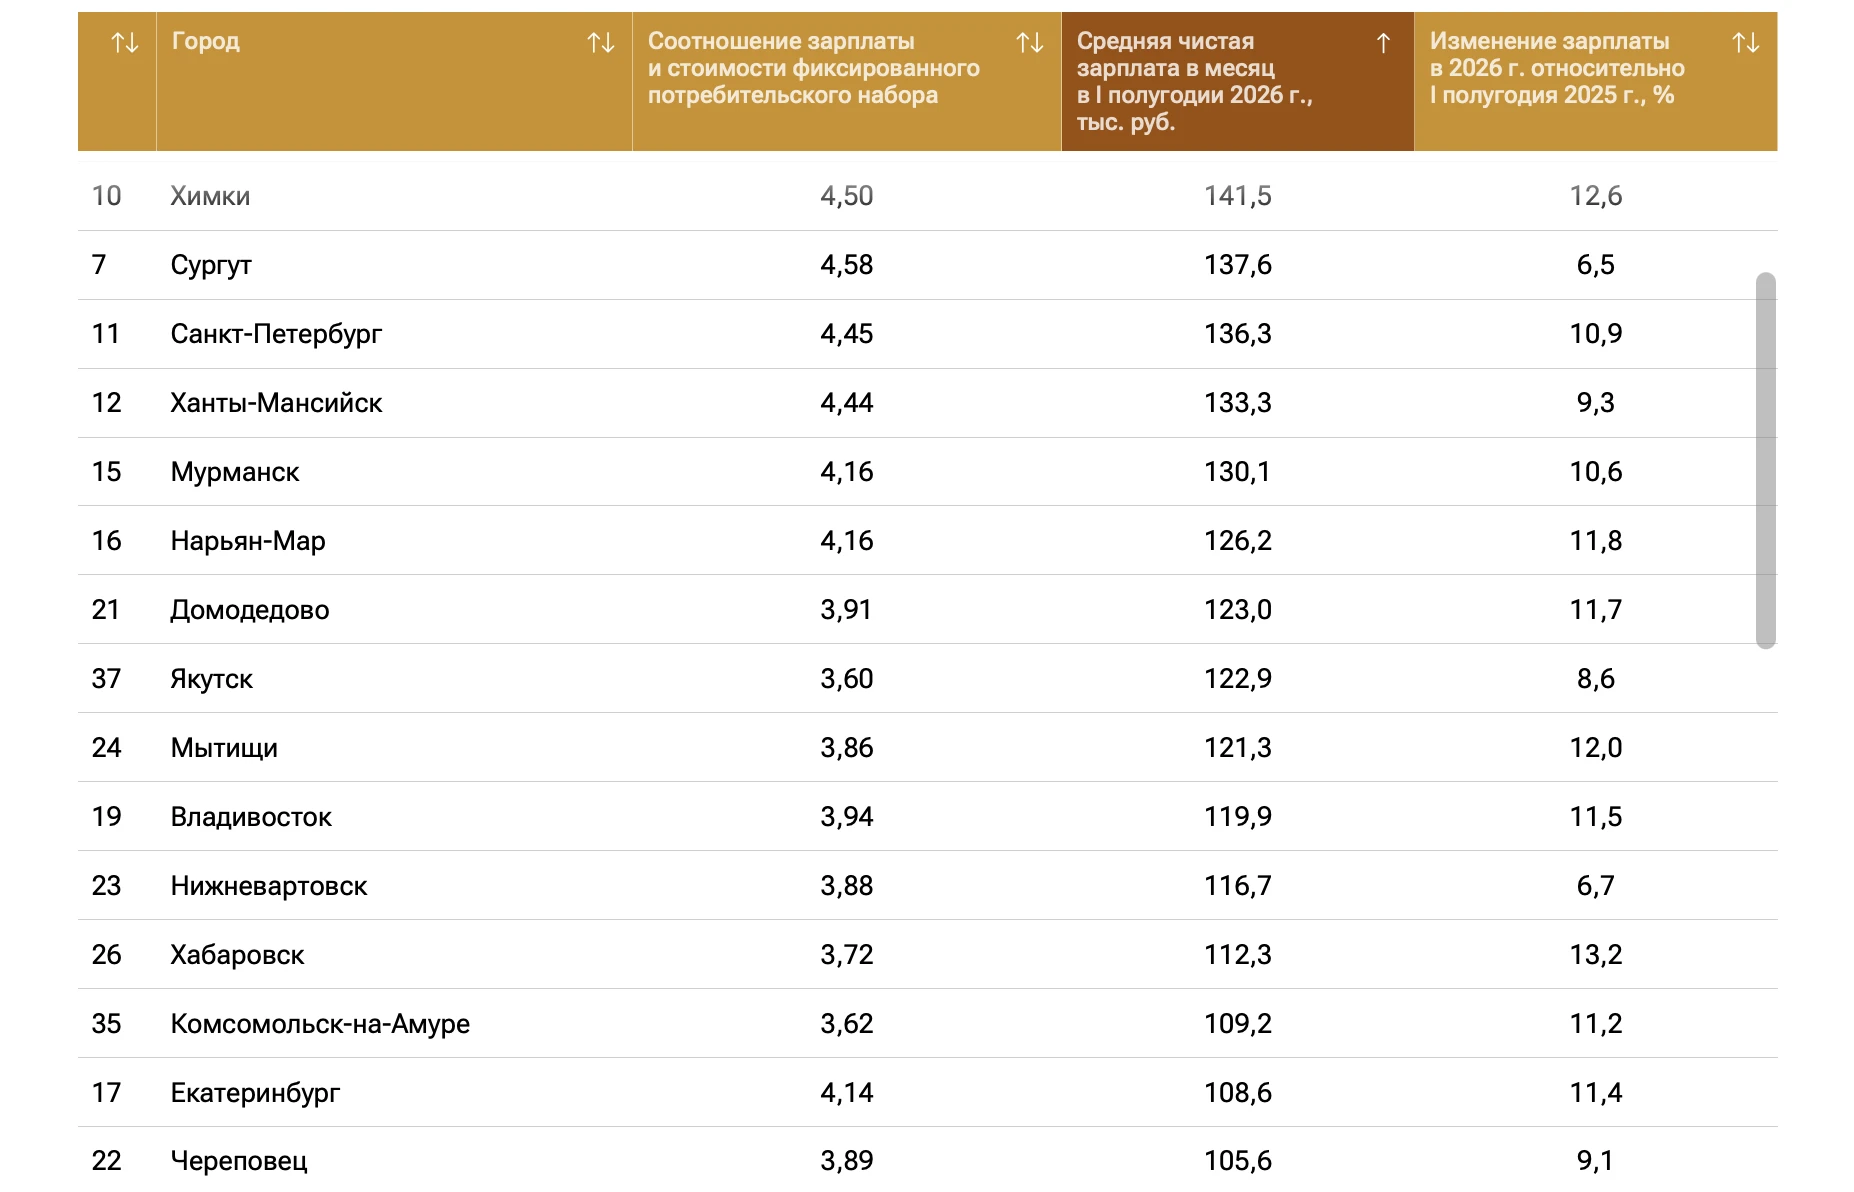The image size is (1854, 1192).
Task: Select the Химки row city name
Action: point(210,196)
